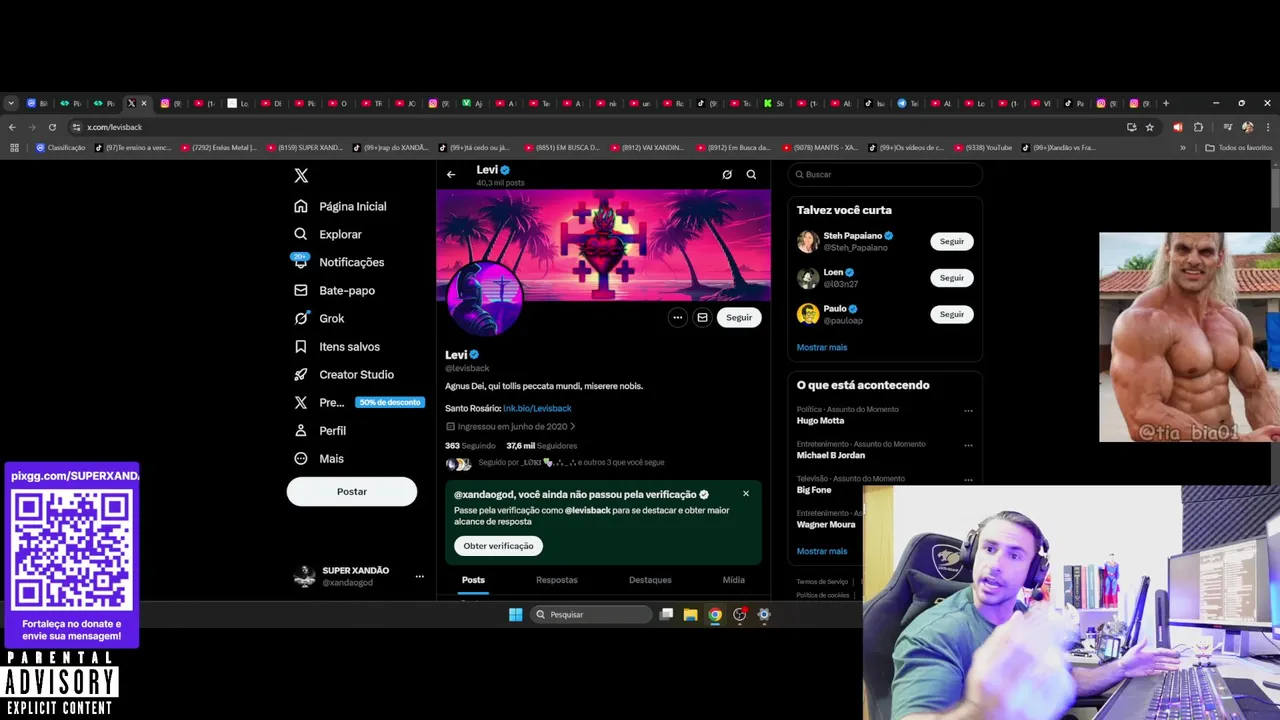Viewport: 1280px width, 720px height.
Task: Open 37,6 mil Seguidores list
Action: tap(542, 446)
